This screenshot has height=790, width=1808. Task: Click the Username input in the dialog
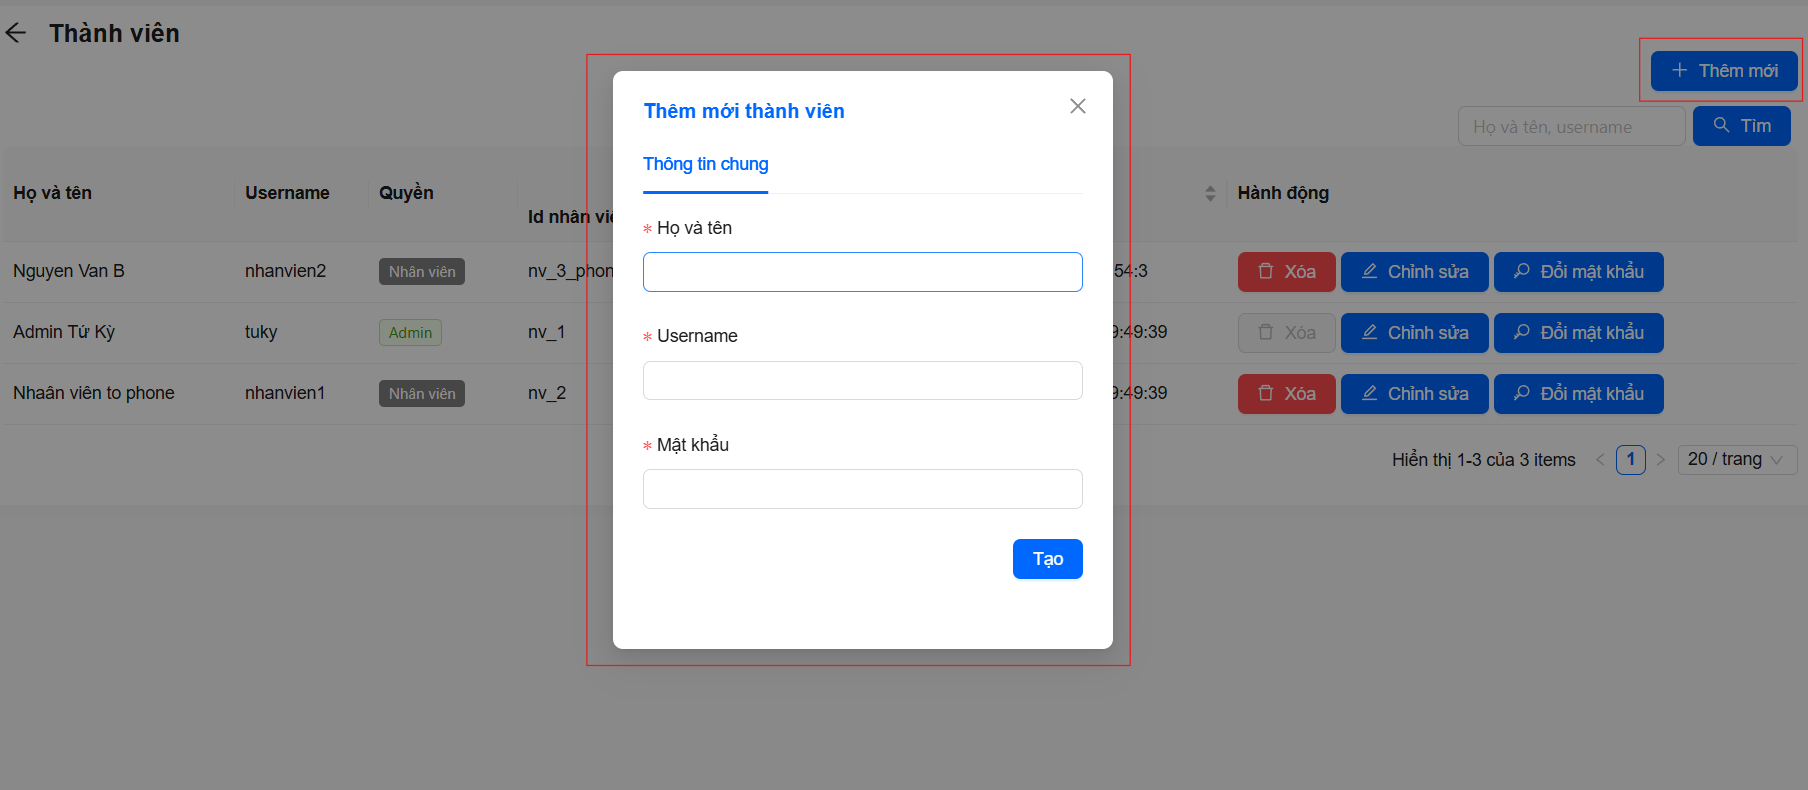pos(862,381)
